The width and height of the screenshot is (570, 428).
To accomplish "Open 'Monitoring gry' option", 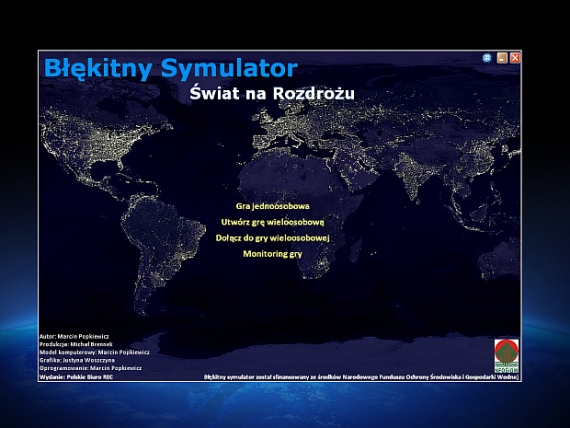I will click(x=272, y=254).
